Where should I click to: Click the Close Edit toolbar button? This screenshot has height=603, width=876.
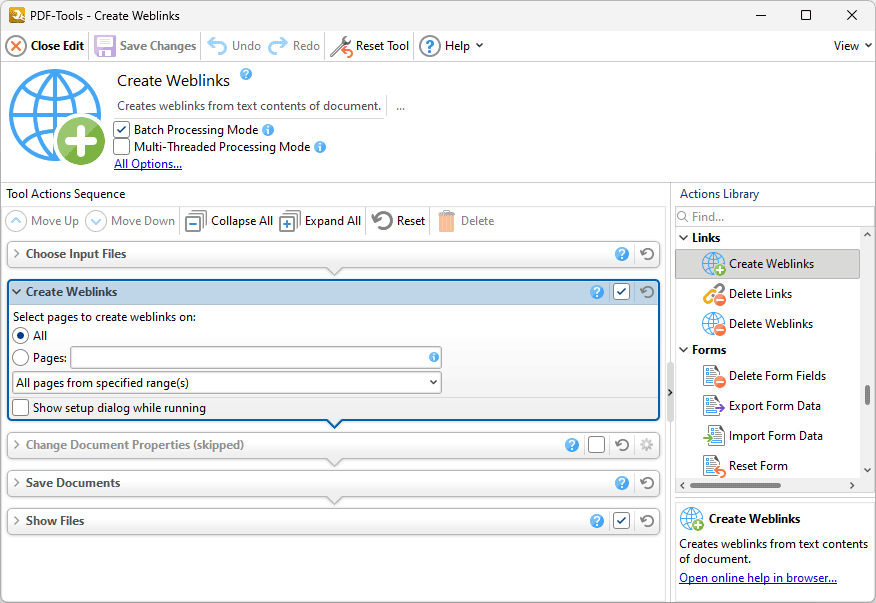pos(45,46)
